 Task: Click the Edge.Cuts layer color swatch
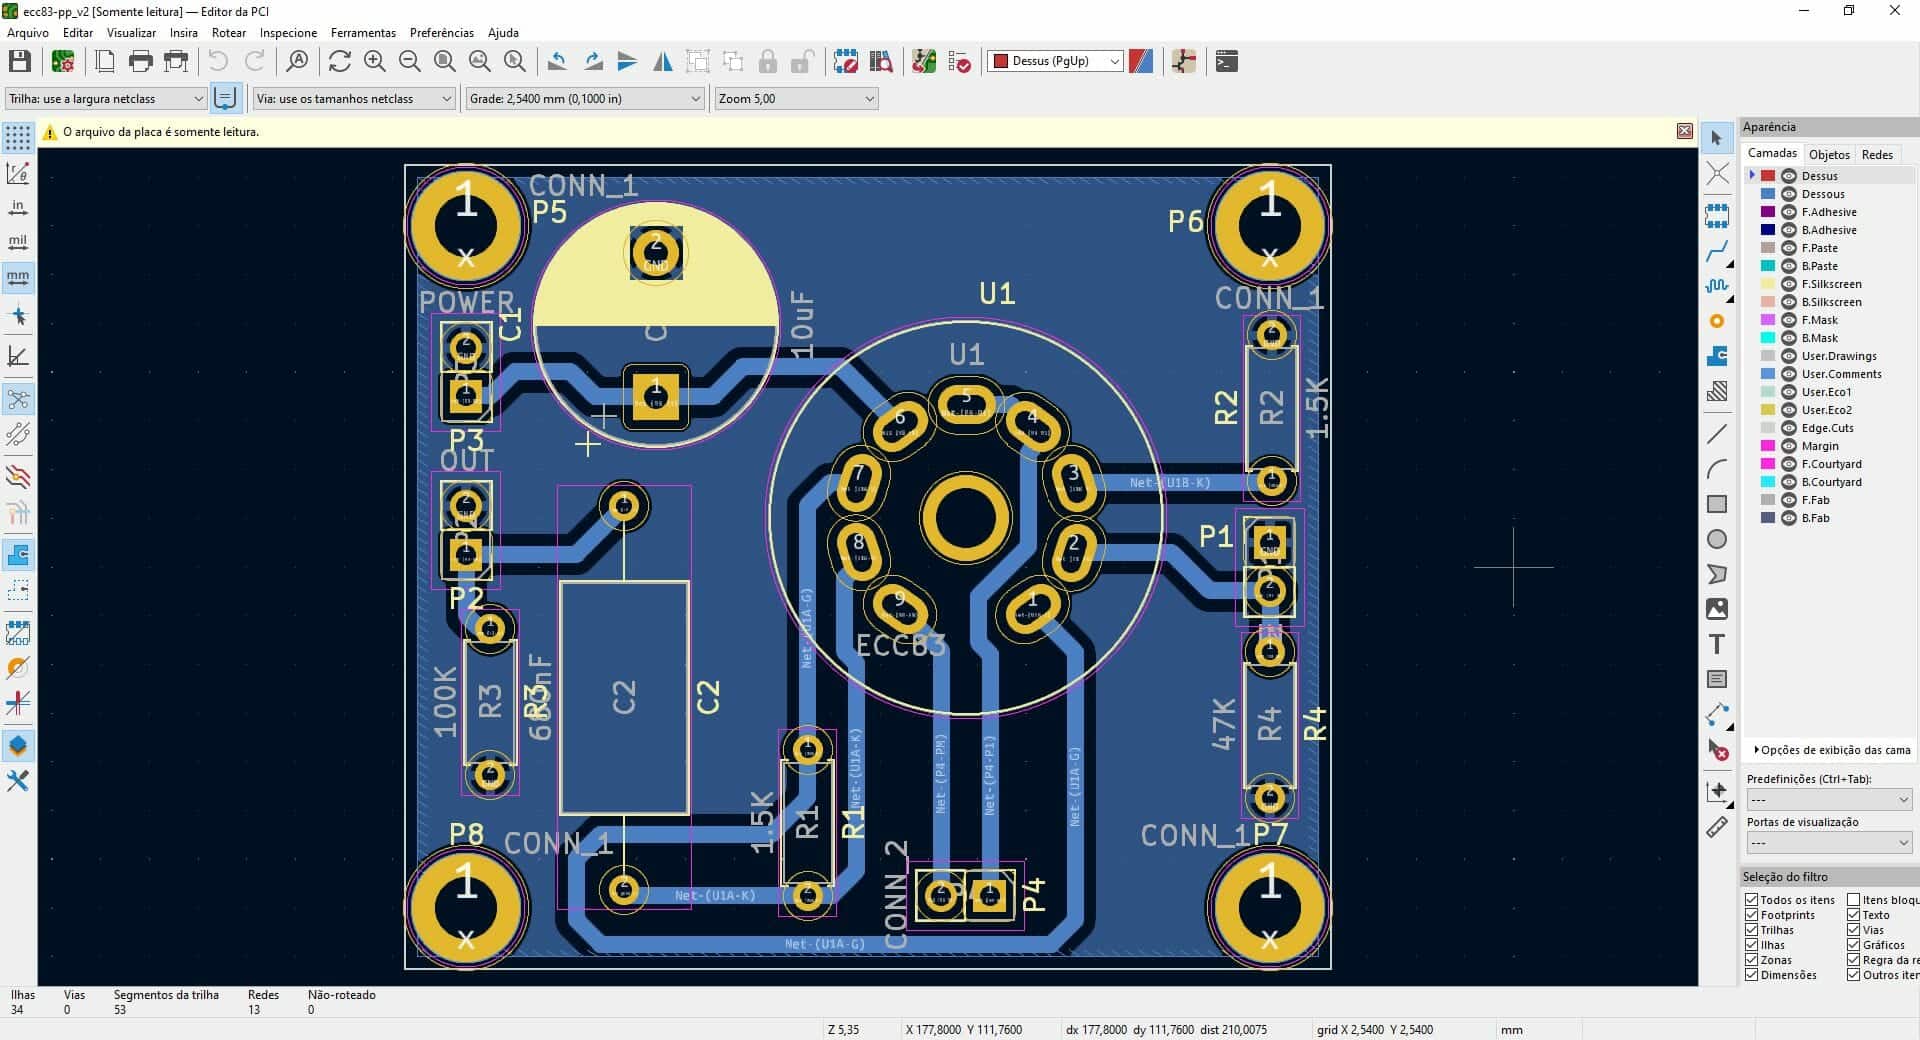pos(1768,428)
